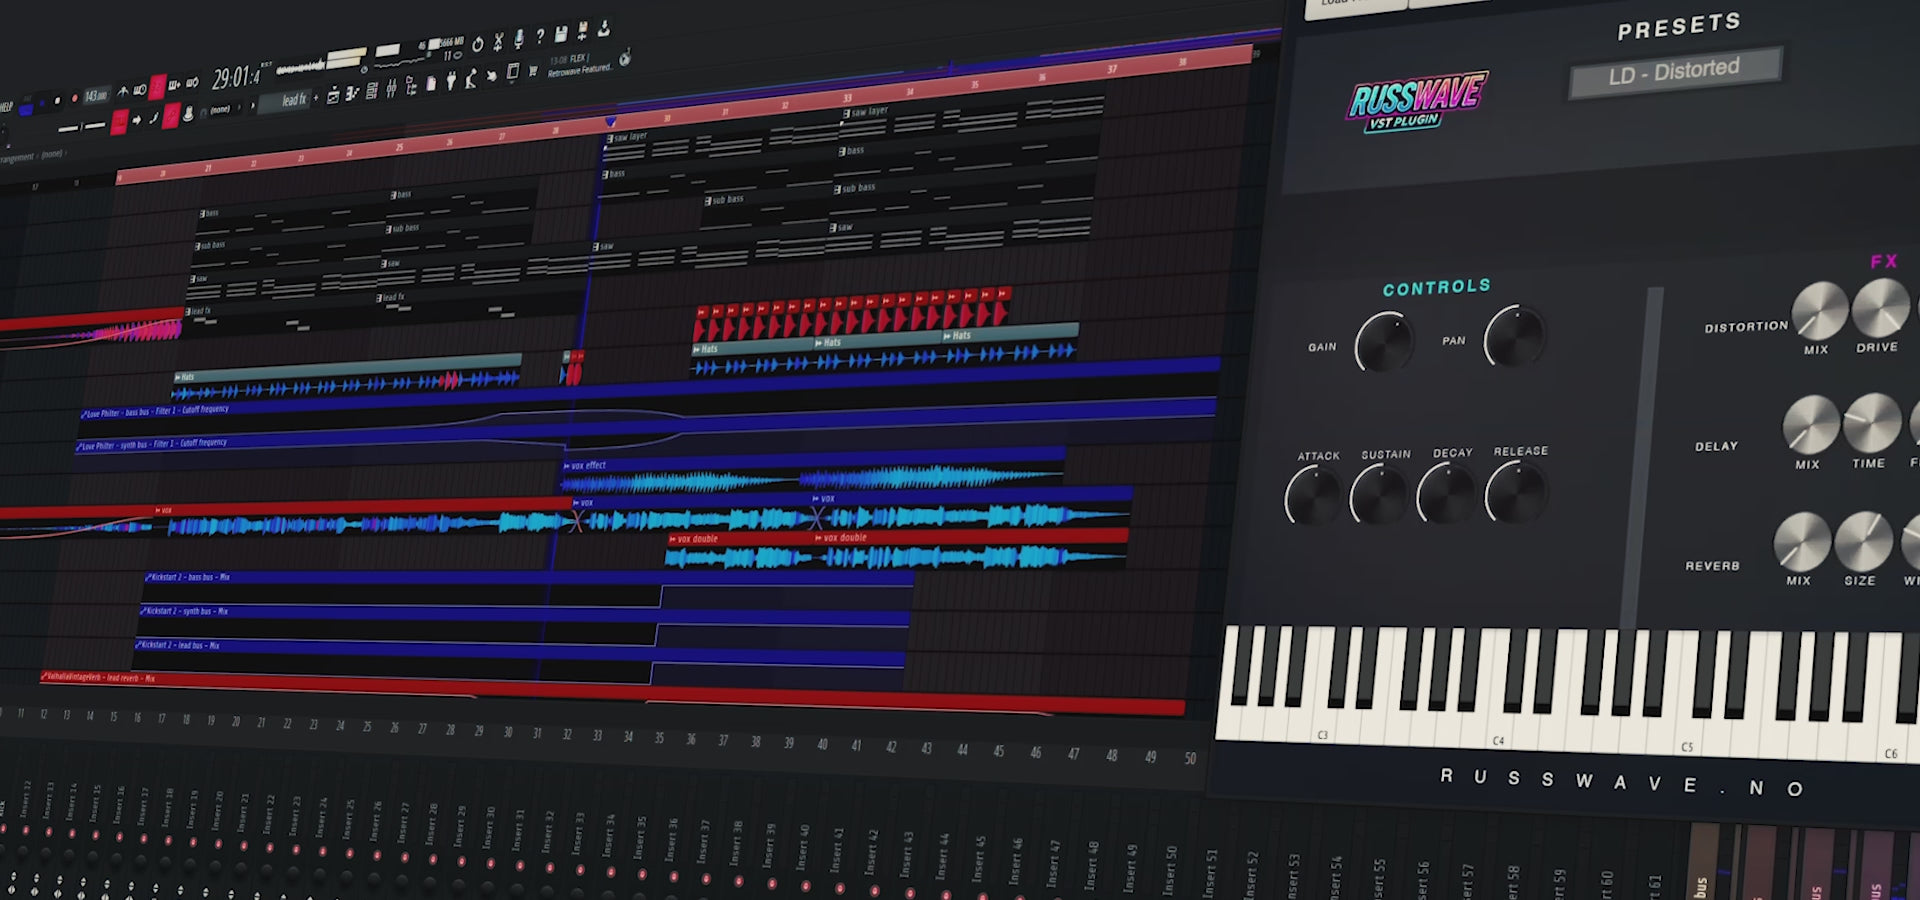Screen dimensions: 1920x900
Task: Click the 29:01 time display
Action: (235, 77)
